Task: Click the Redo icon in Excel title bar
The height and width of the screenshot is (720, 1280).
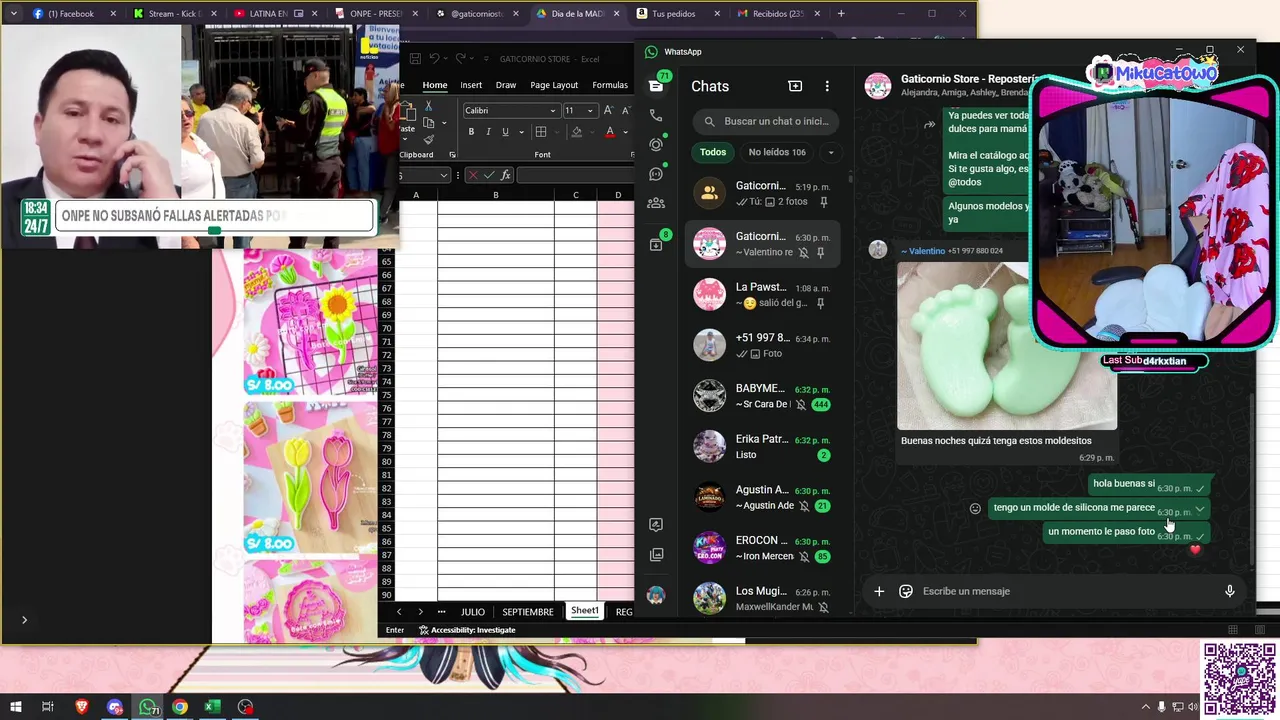Action: tap(461, 59)
